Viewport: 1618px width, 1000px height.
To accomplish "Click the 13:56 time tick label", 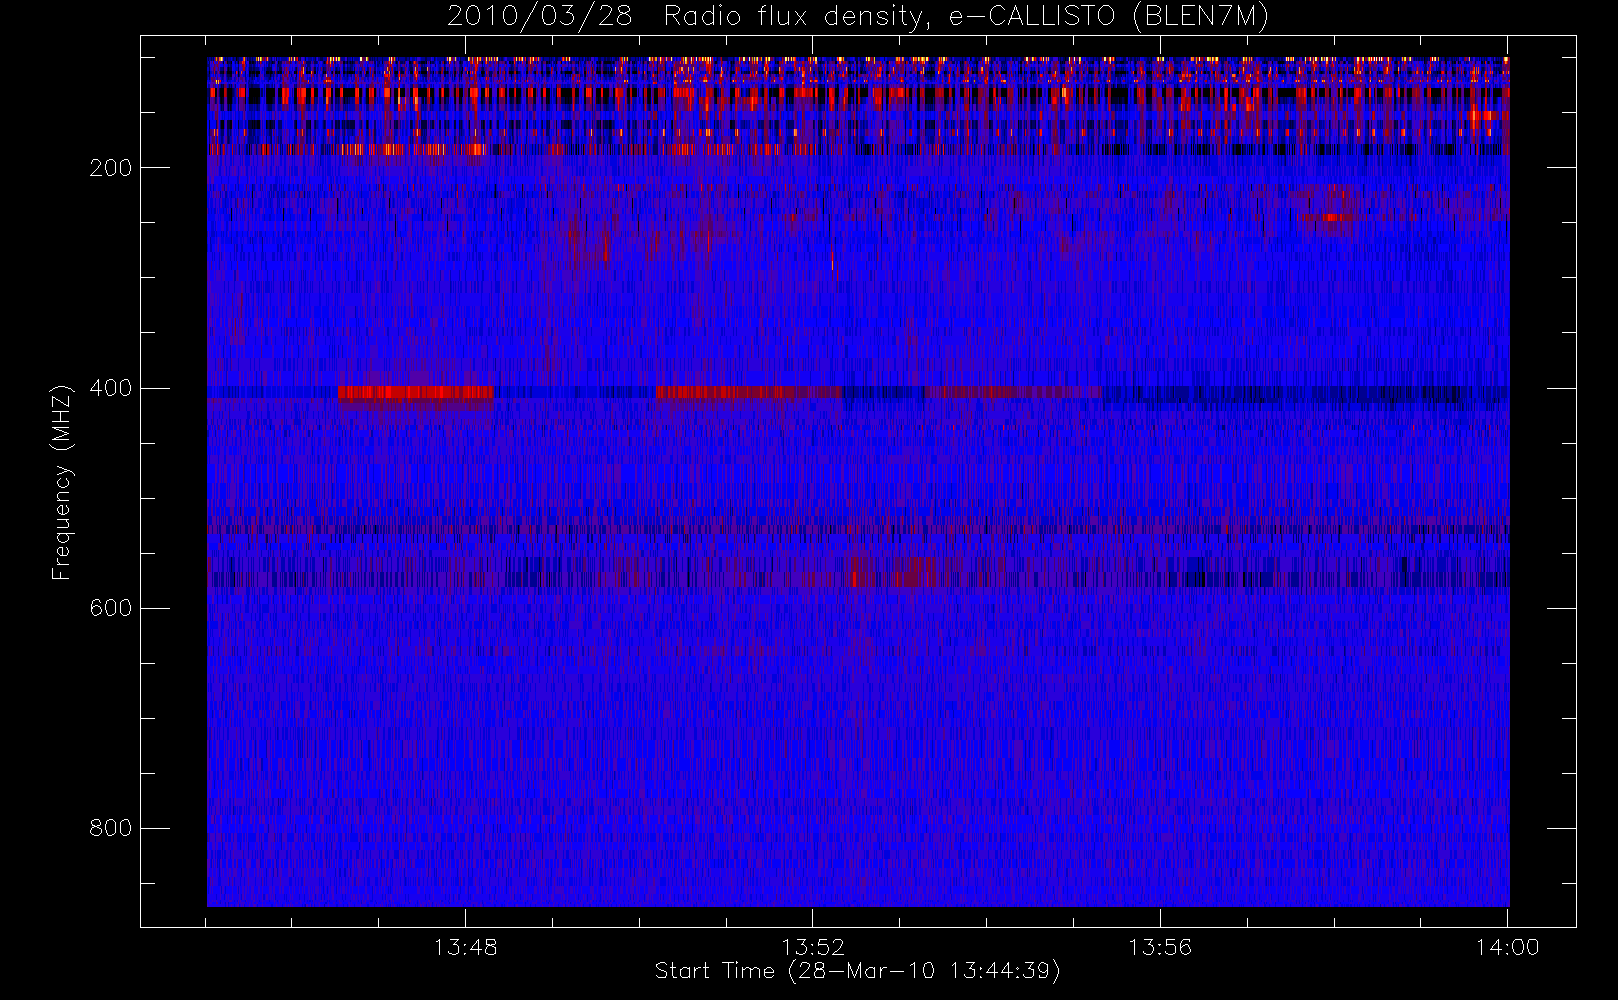I will tap(1160, 947).
